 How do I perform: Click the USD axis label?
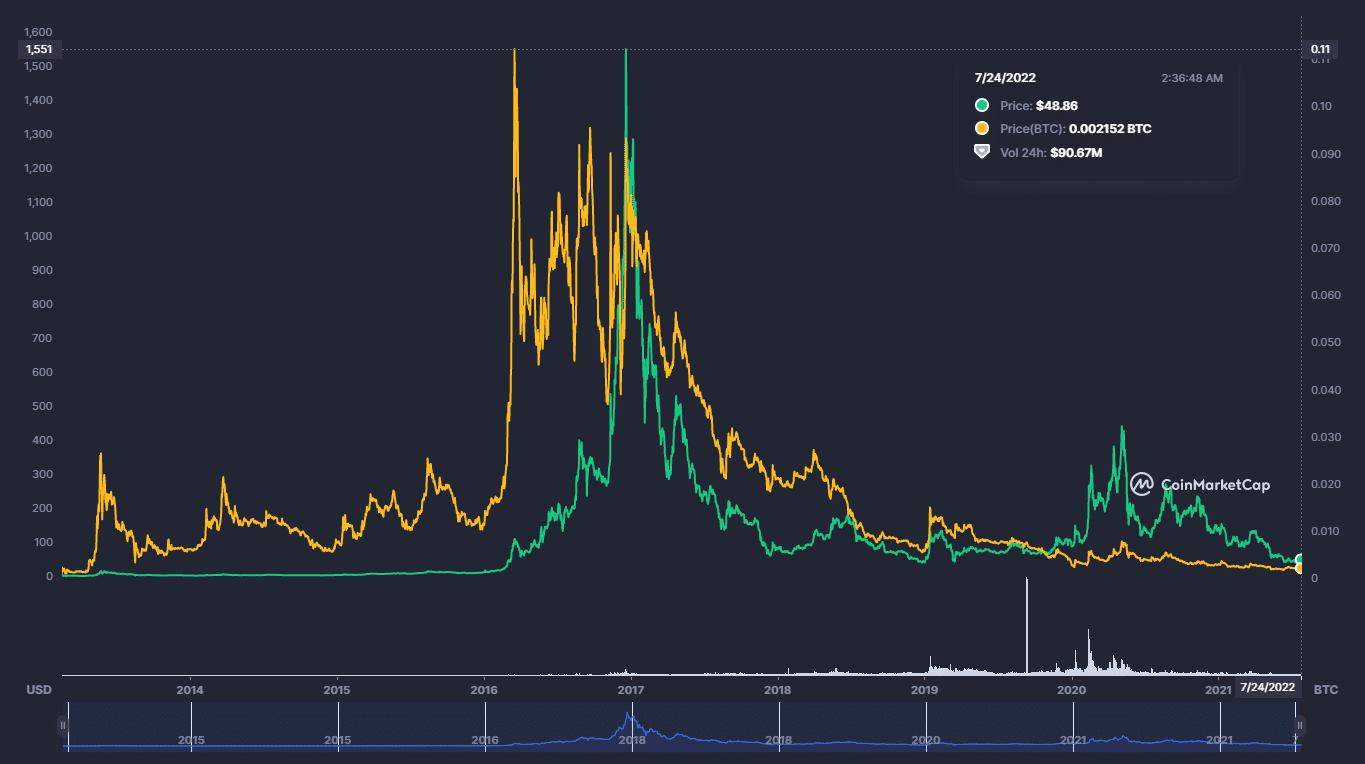pos(39,690)
